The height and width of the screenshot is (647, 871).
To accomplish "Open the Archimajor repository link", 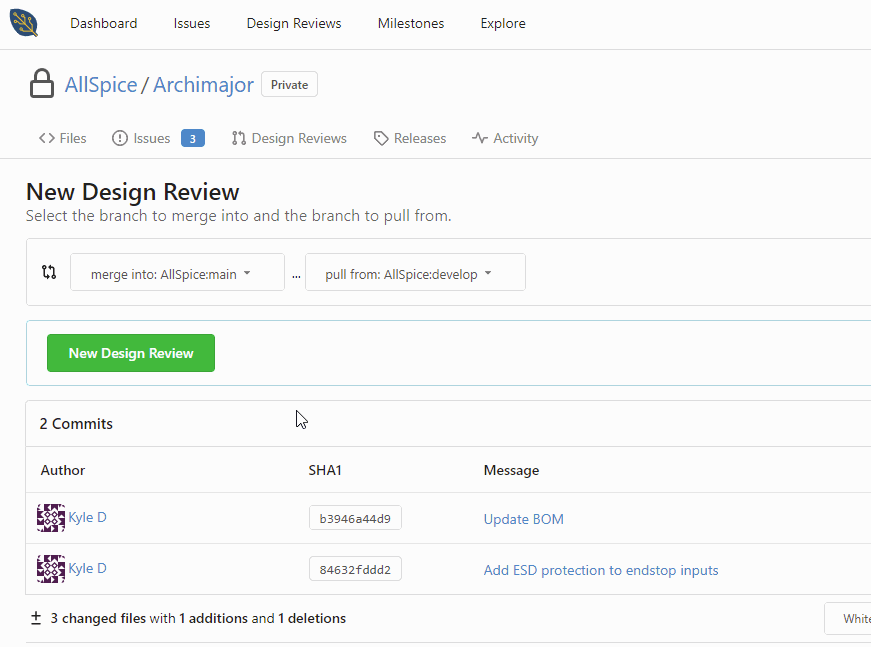I will [x=203, y=84].
